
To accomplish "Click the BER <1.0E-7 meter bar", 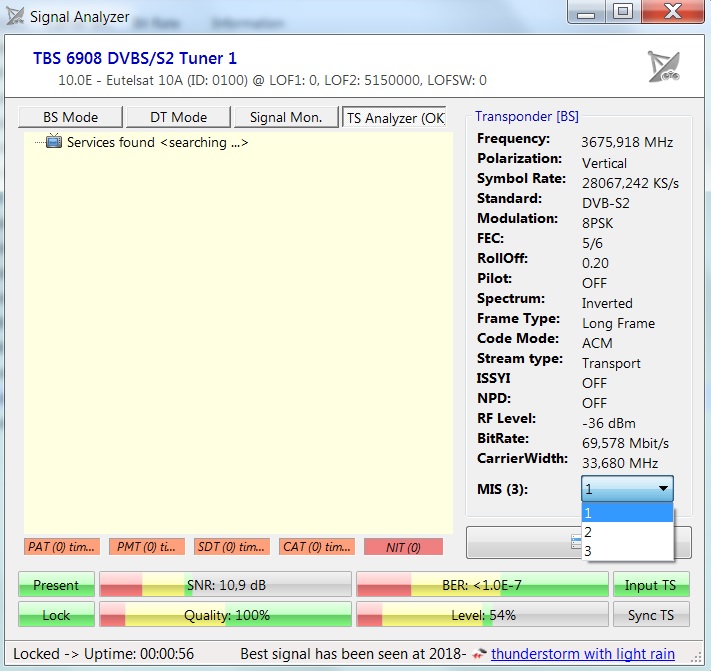I will coord(482,584).
